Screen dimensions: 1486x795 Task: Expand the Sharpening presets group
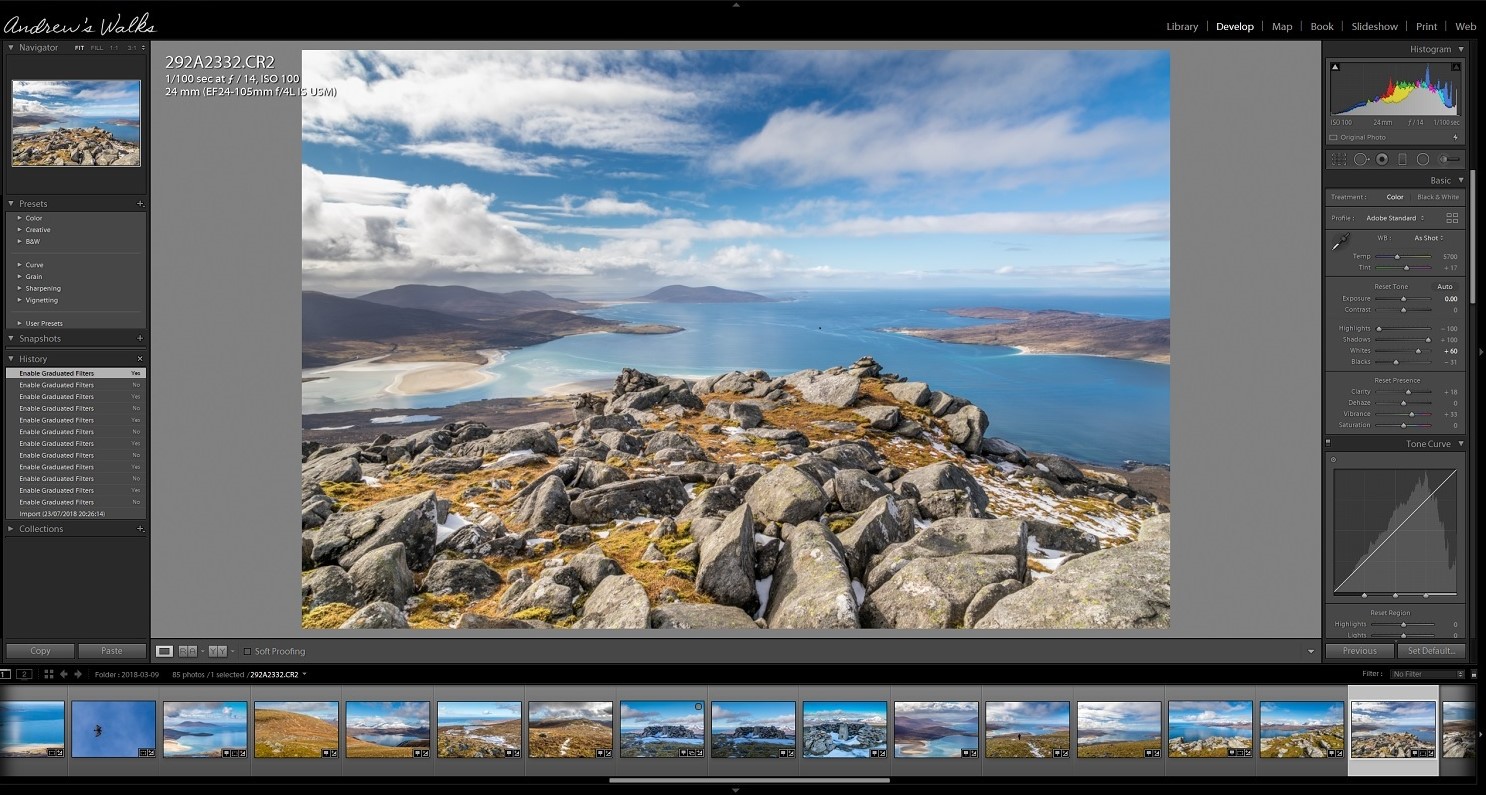click(x=19, y=288)
